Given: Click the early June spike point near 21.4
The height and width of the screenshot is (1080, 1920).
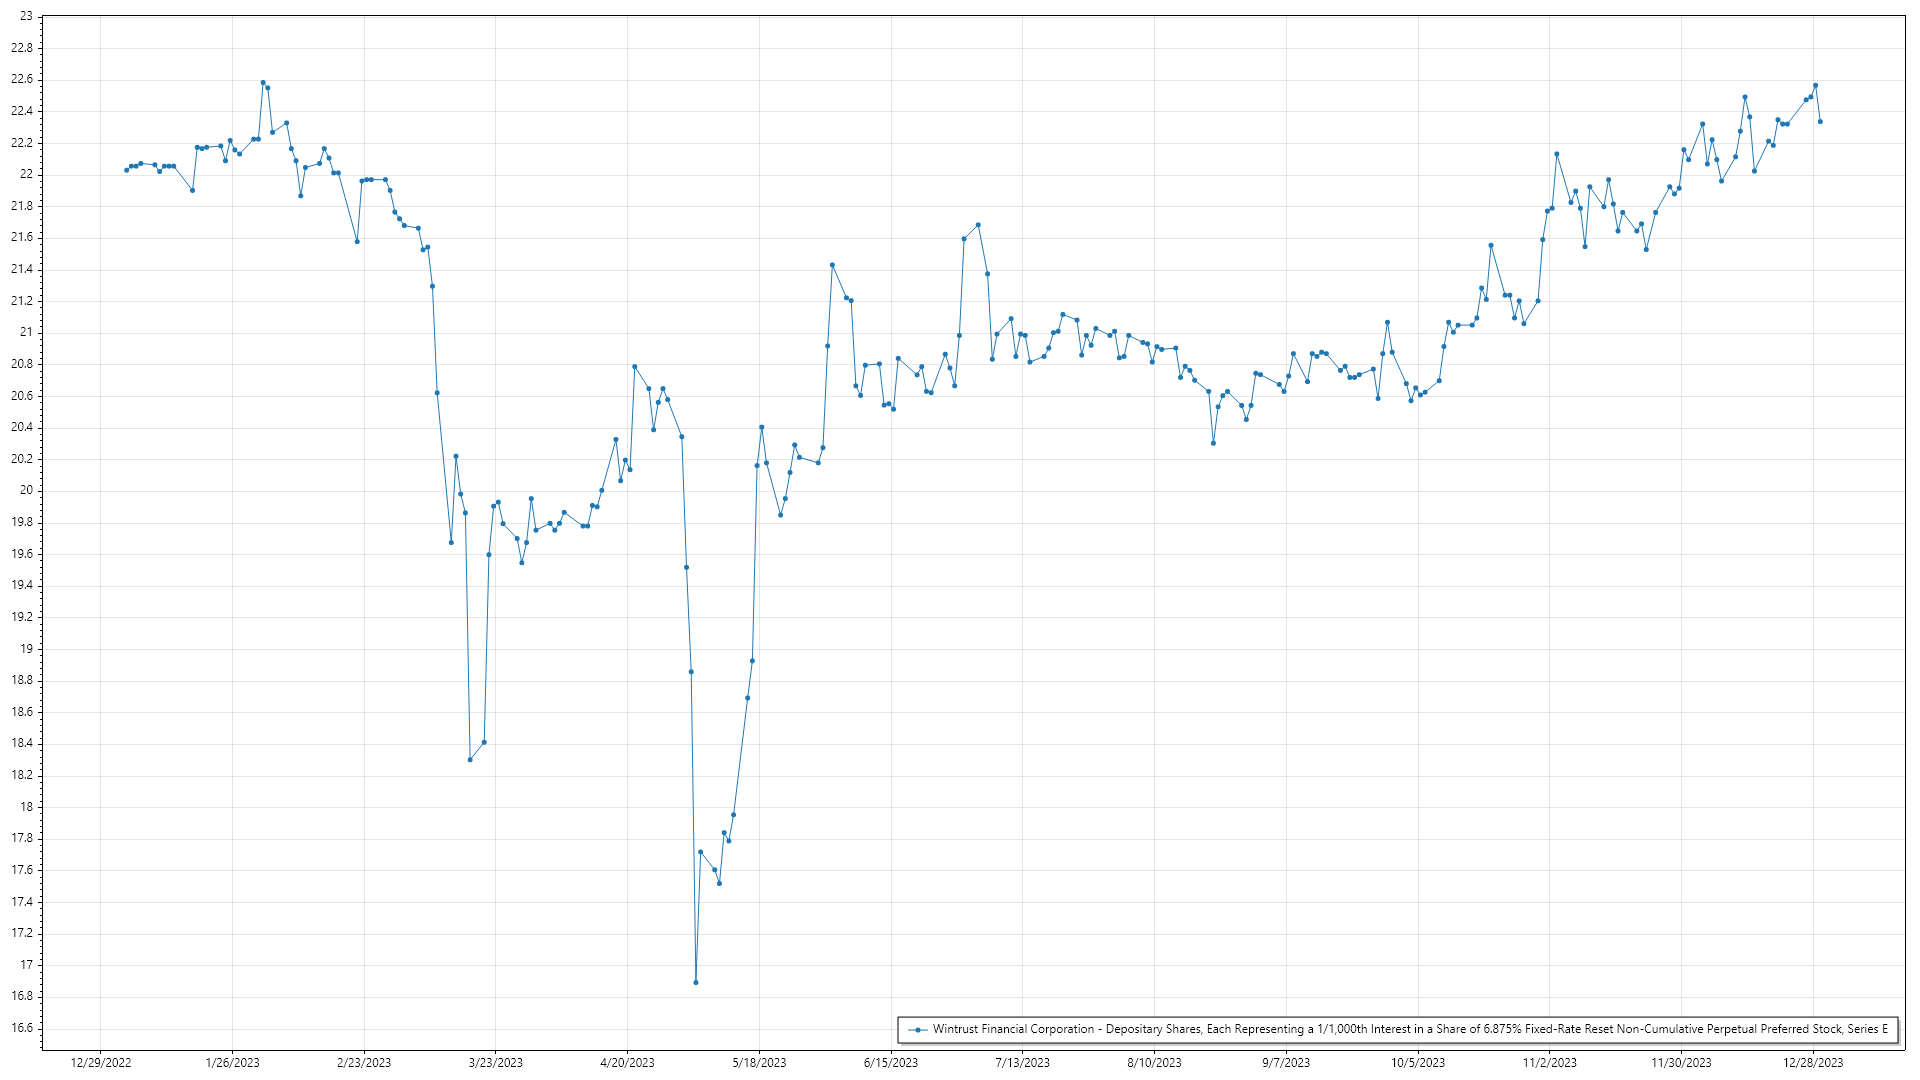Looking at the screenshot, I should pyautogui.click(x=832, y=265).
